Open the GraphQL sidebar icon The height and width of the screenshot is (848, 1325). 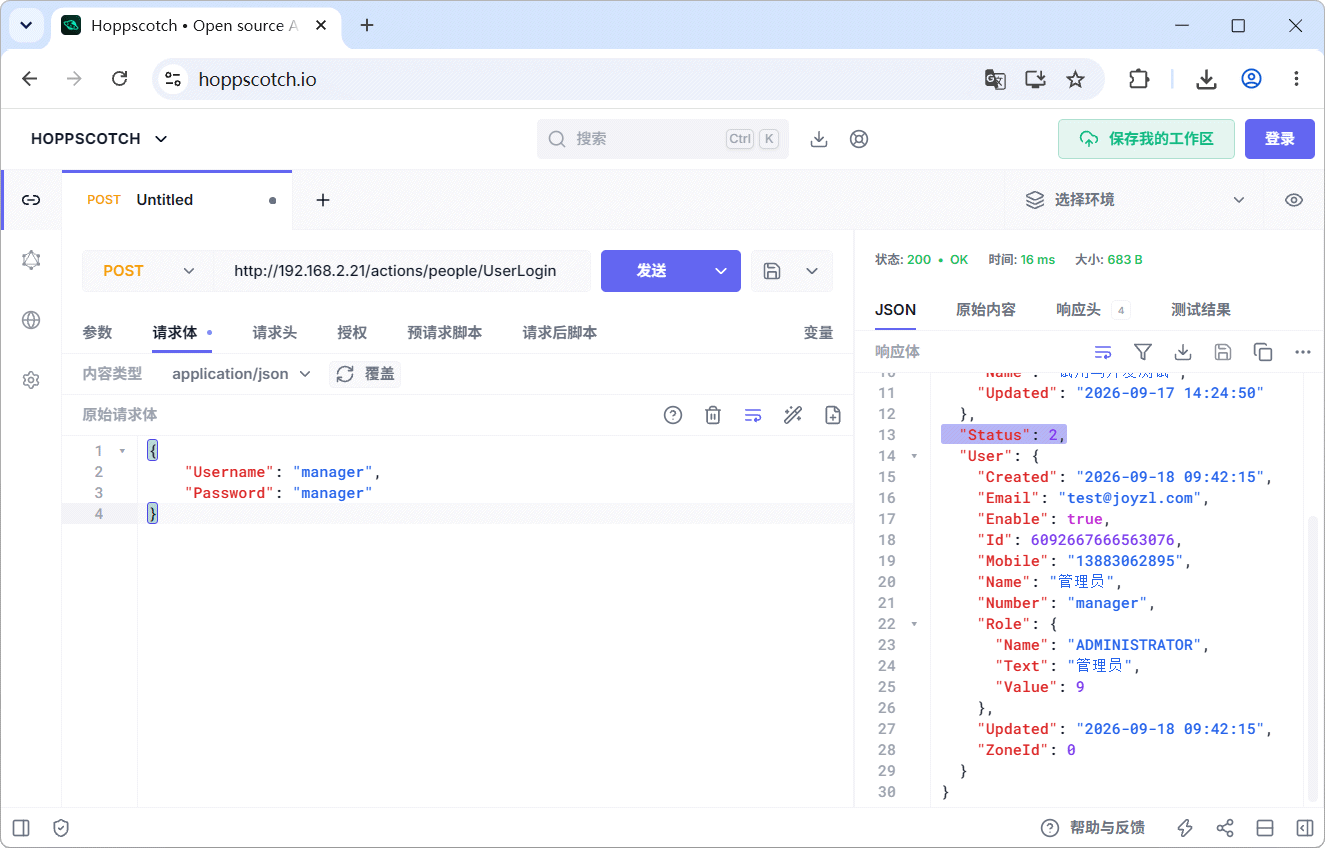coord(31,260)
